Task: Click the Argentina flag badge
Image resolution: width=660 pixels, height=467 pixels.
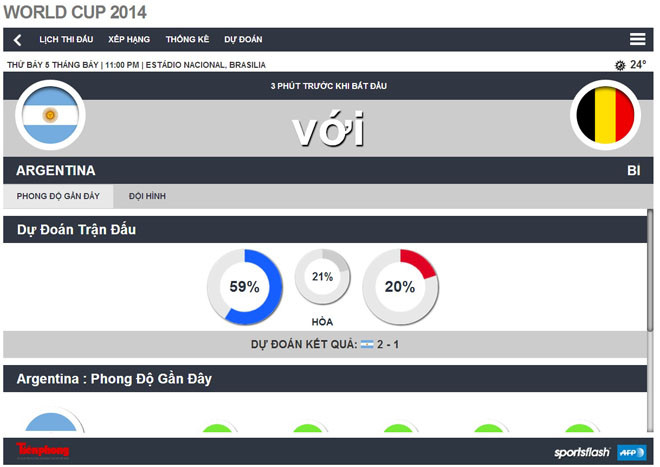Action: tap(50, 114)
